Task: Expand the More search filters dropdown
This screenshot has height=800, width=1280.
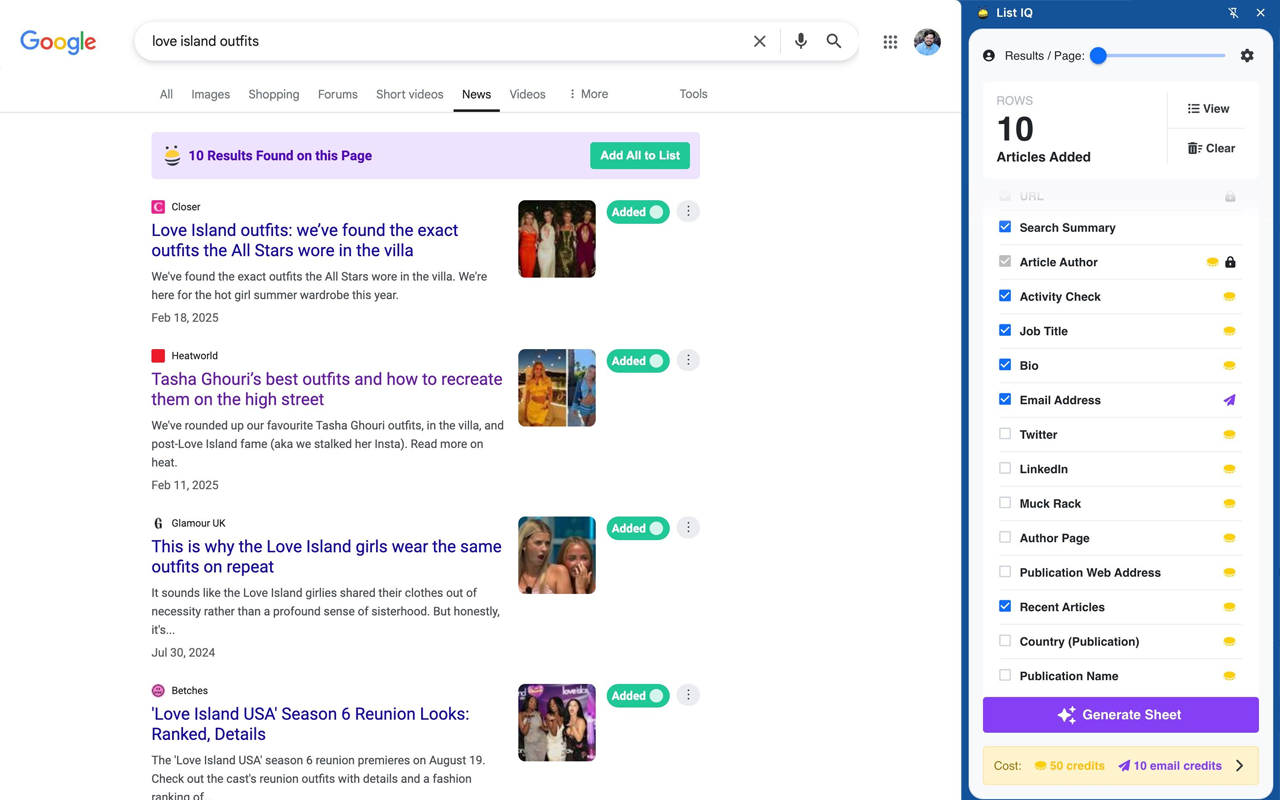Action: [x=587, y=93]
